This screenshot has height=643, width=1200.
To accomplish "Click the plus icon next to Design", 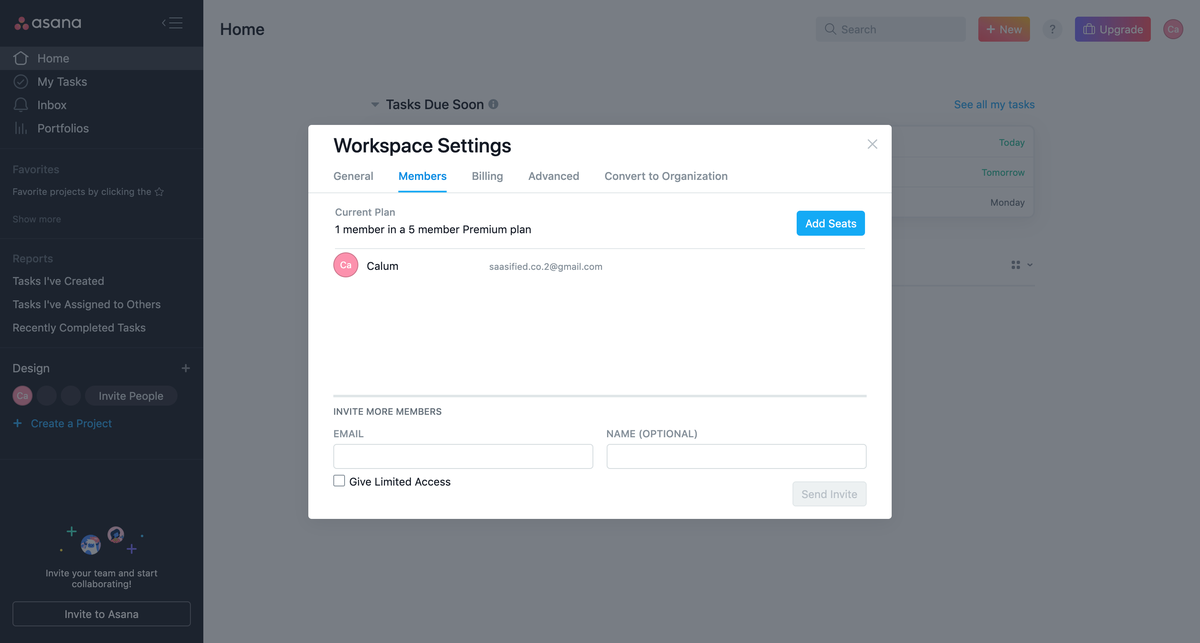I will pos(185,368).
